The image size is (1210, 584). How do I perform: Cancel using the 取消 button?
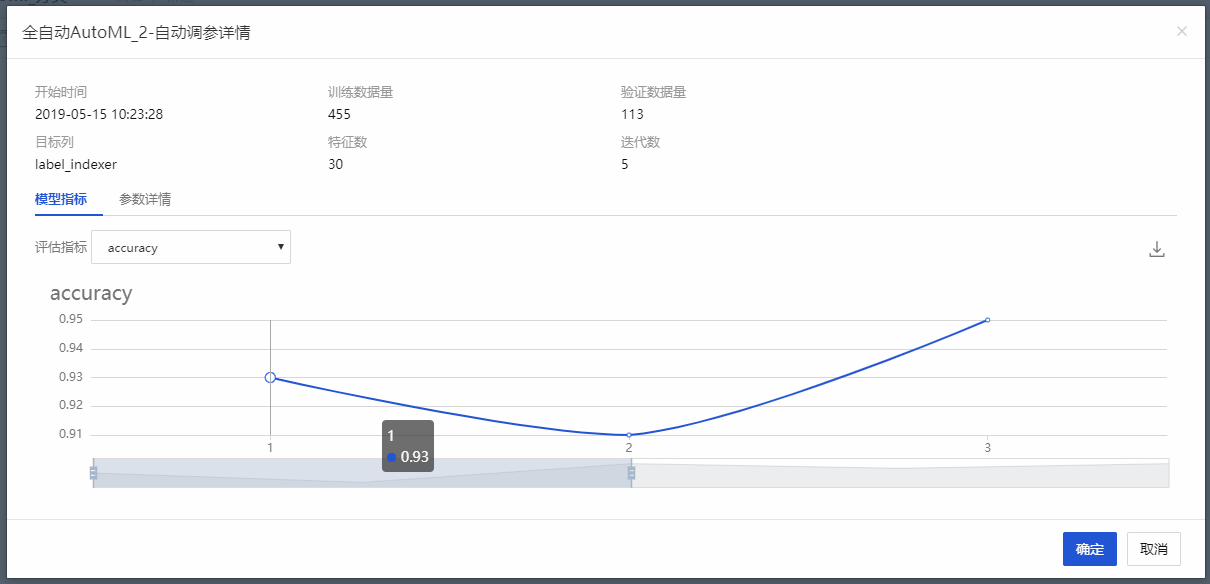pyautogui.click(x=1154, y=549)
